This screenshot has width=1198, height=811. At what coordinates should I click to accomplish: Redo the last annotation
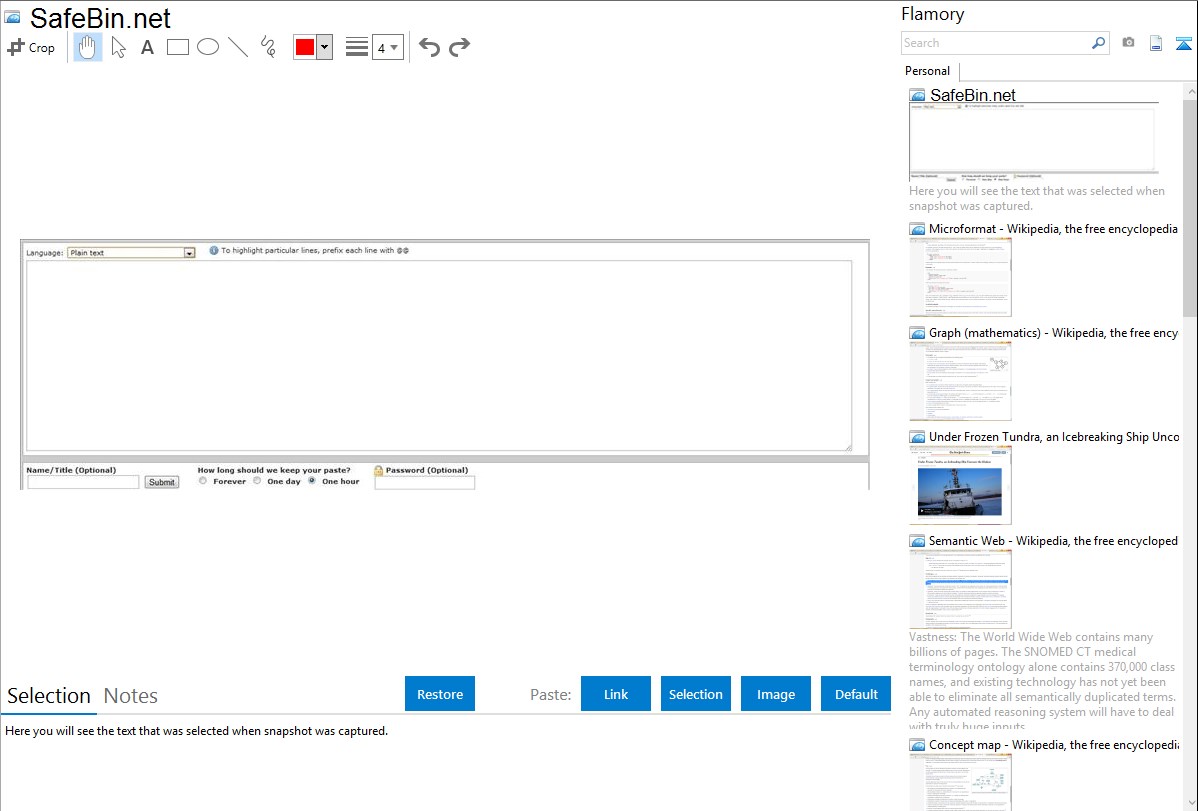(459, 47)
